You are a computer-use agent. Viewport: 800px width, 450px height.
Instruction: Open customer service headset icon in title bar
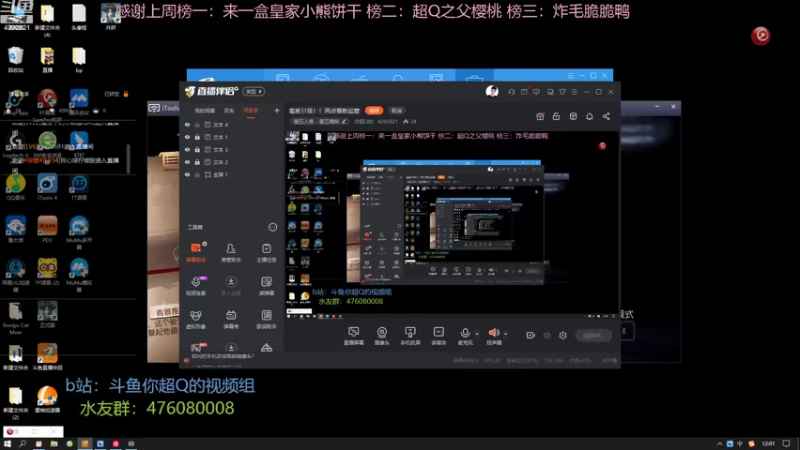(x=511, y=92)
